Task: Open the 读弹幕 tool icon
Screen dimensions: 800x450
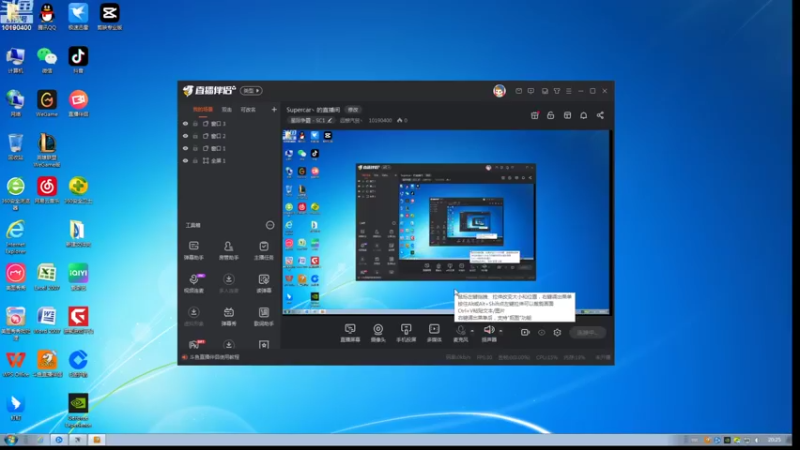Action: [264, 283]
